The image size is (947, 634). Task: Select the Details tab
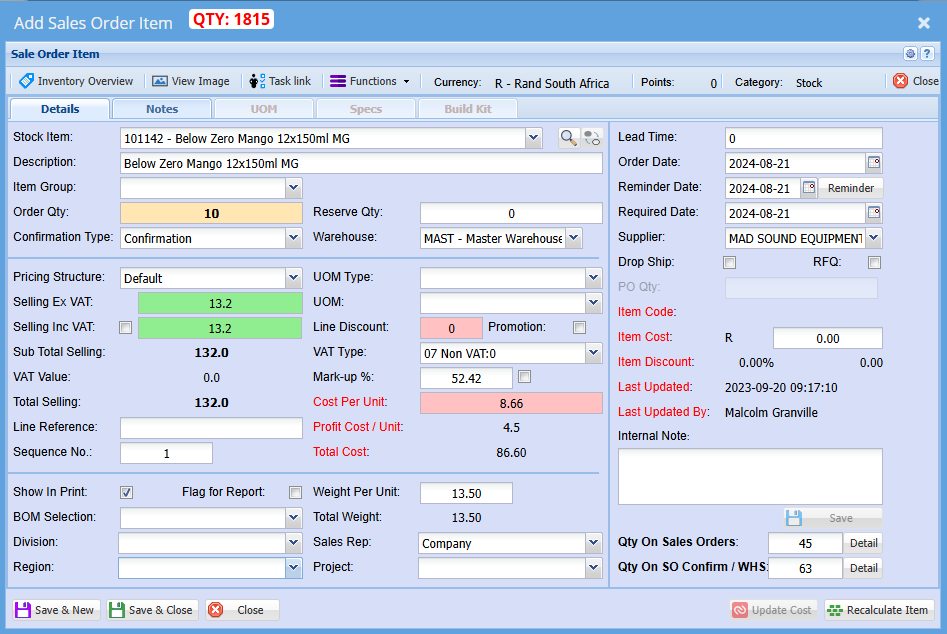coord(60,109)
